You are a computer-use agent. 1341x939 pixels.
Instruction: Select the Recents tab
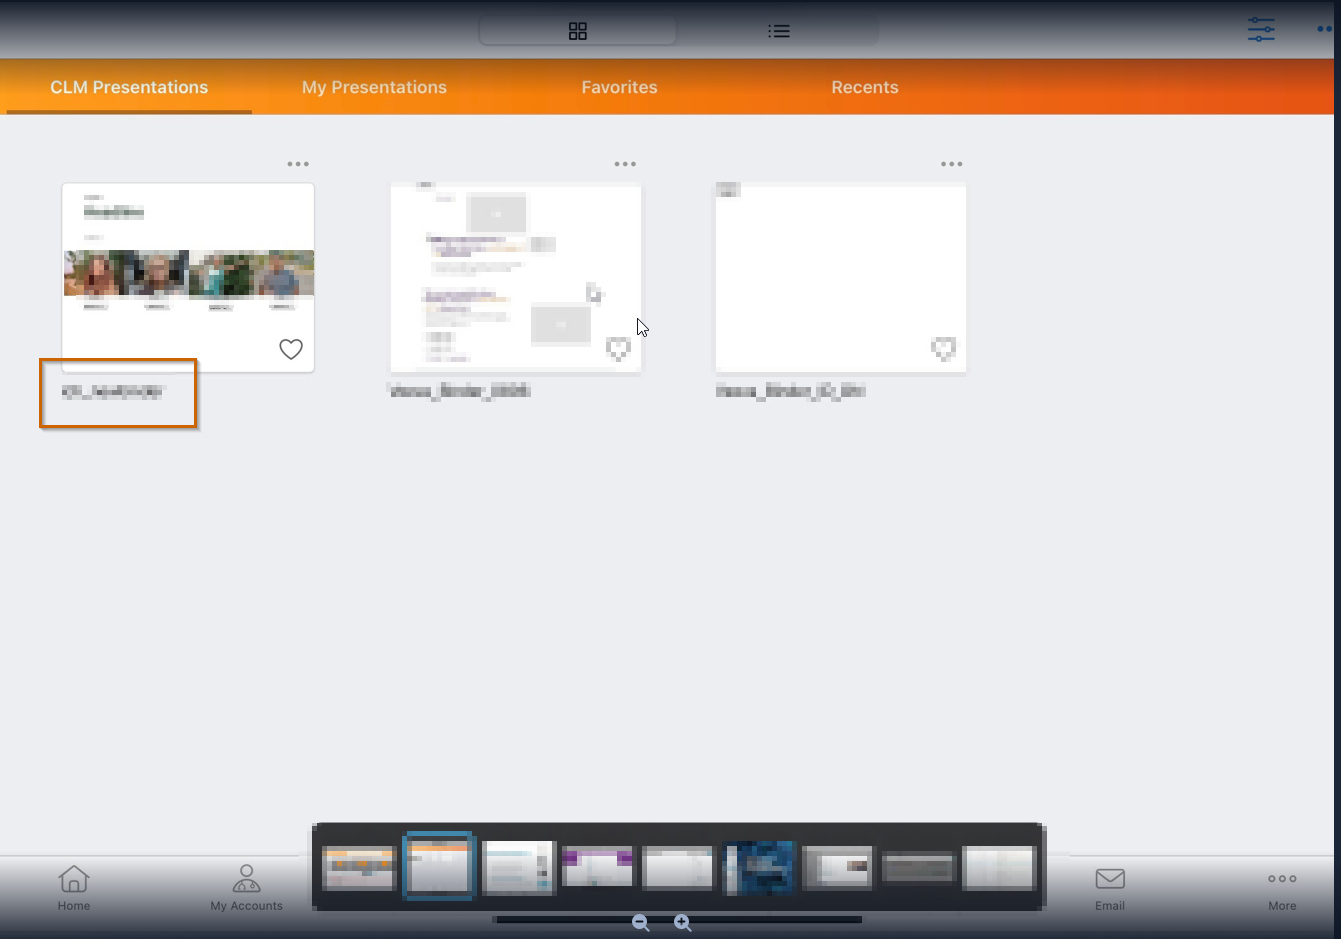tap(865, 87)
